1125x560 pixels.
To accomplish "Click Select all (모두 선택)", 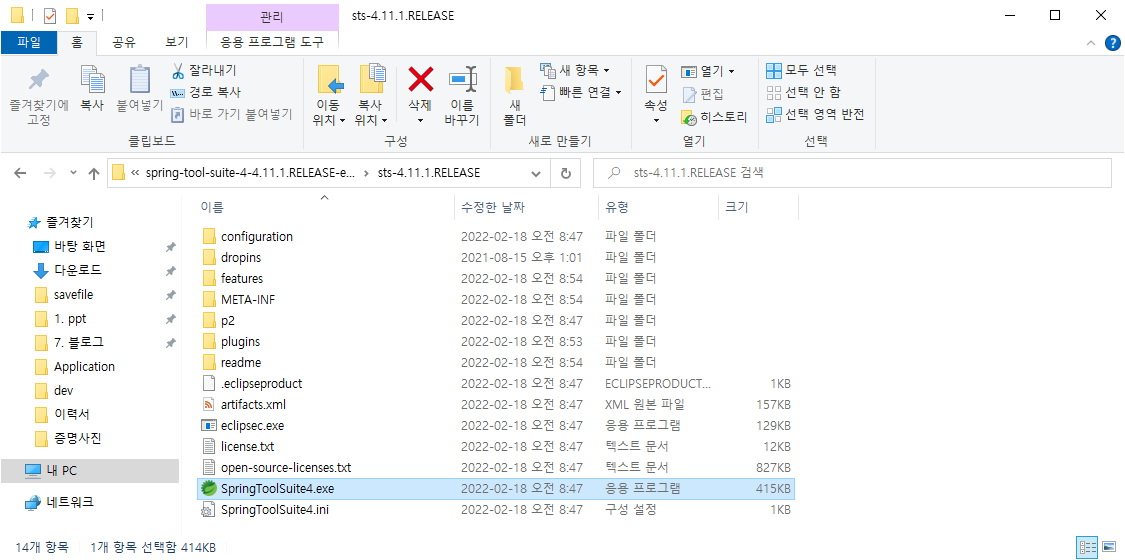I will pos(801,70).
